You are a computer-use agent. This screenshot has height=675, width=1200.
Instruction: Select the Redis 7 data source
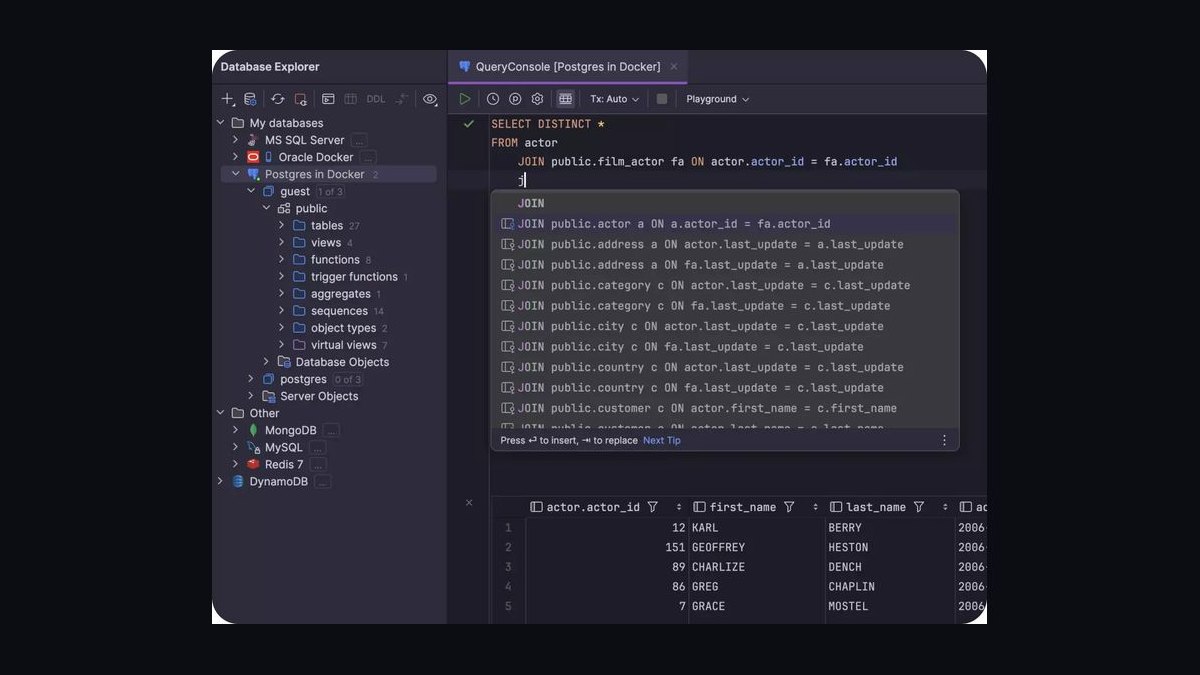tap(283, 464)
